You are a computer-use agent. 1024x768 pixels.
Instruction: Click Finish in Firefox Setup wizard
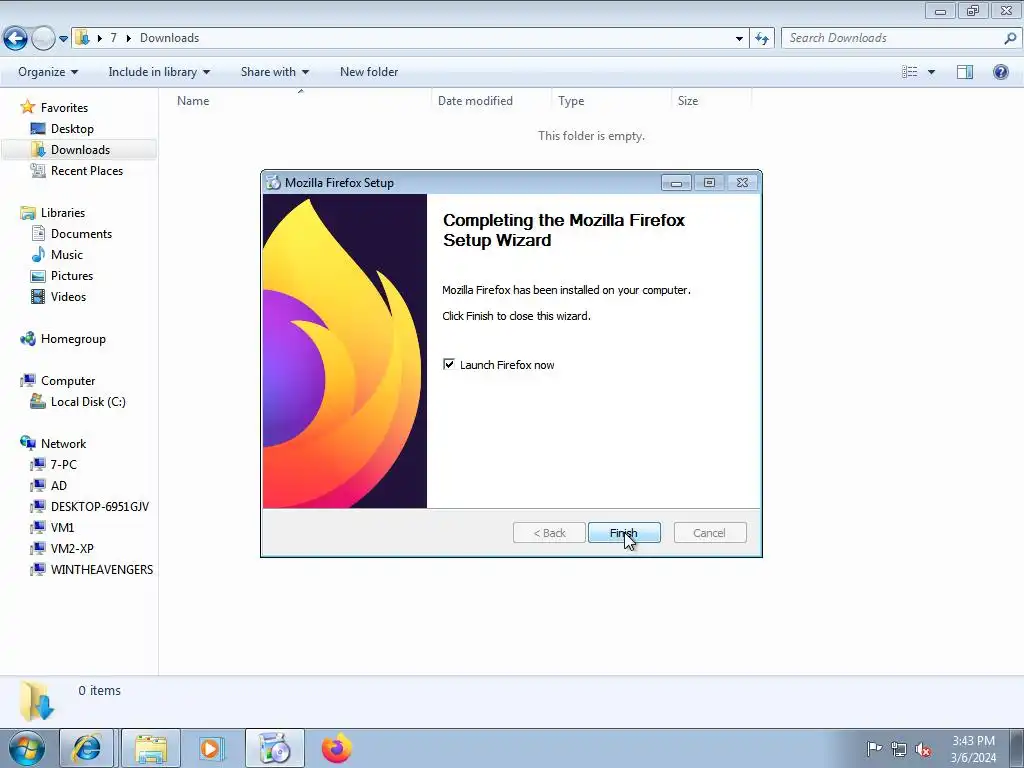pos(624,533)
